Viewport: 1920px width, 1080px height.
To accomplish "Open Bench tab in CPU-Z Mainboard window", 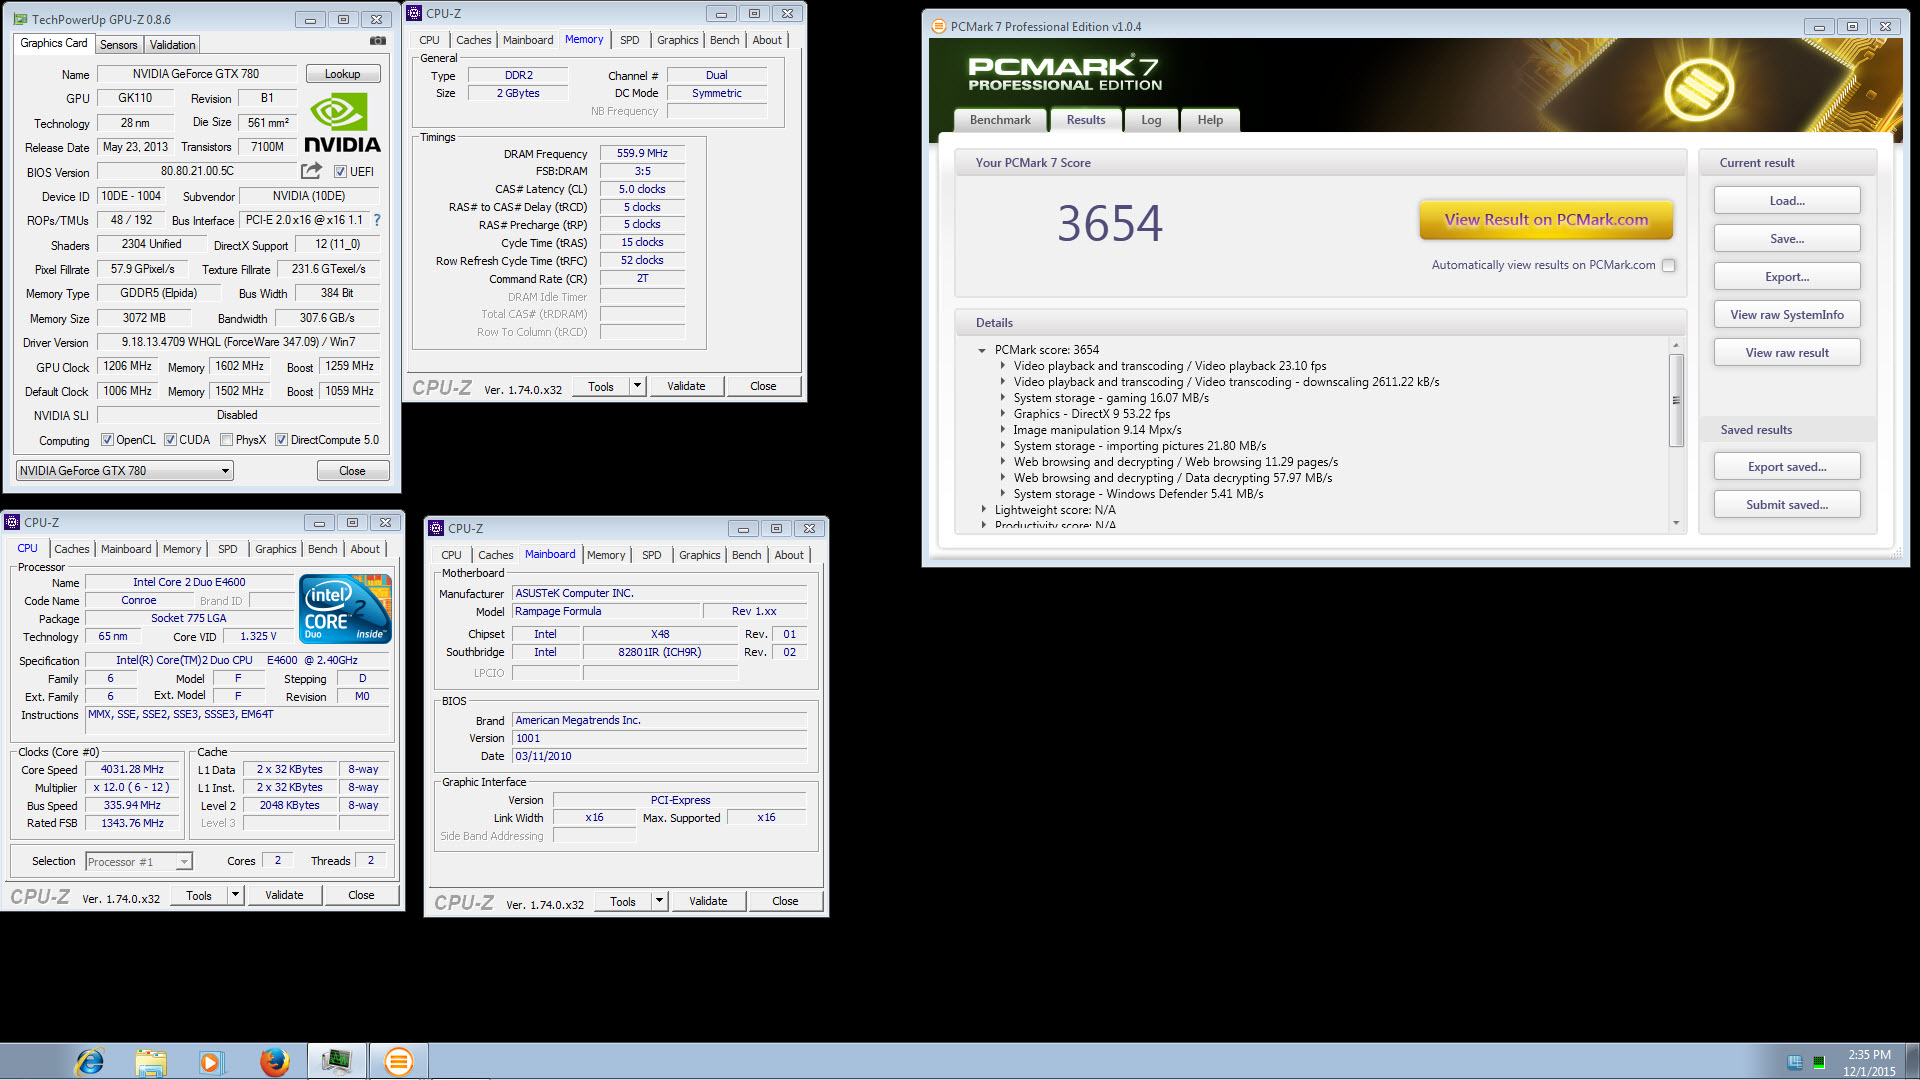I will 746,555.
